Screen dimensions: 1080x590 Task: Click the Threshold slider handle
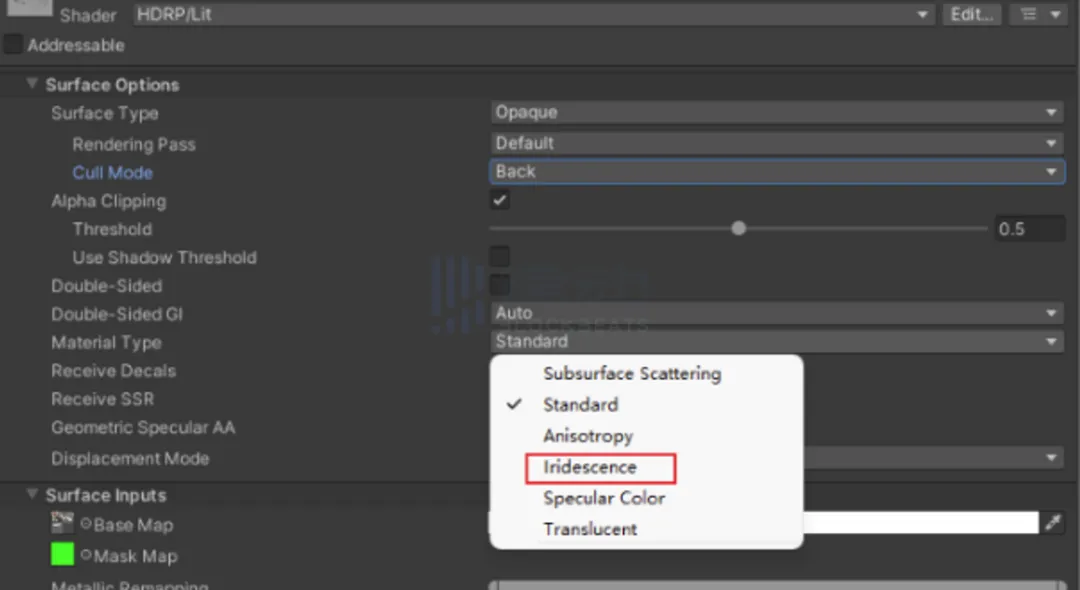point(738,228)
